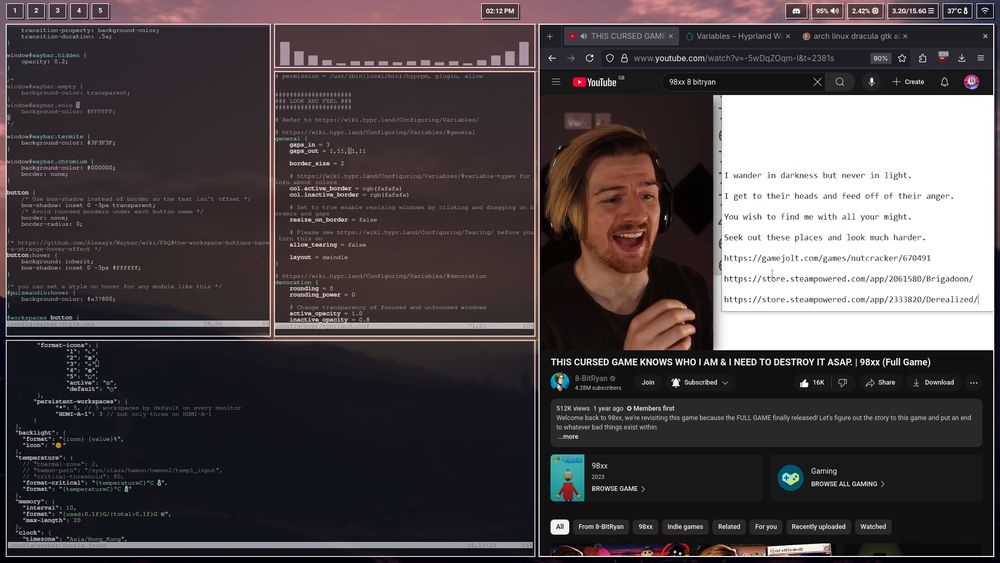Open the YouTube account avatar menu
This screenshot has height=563, width=1000.
pos(971,82)
